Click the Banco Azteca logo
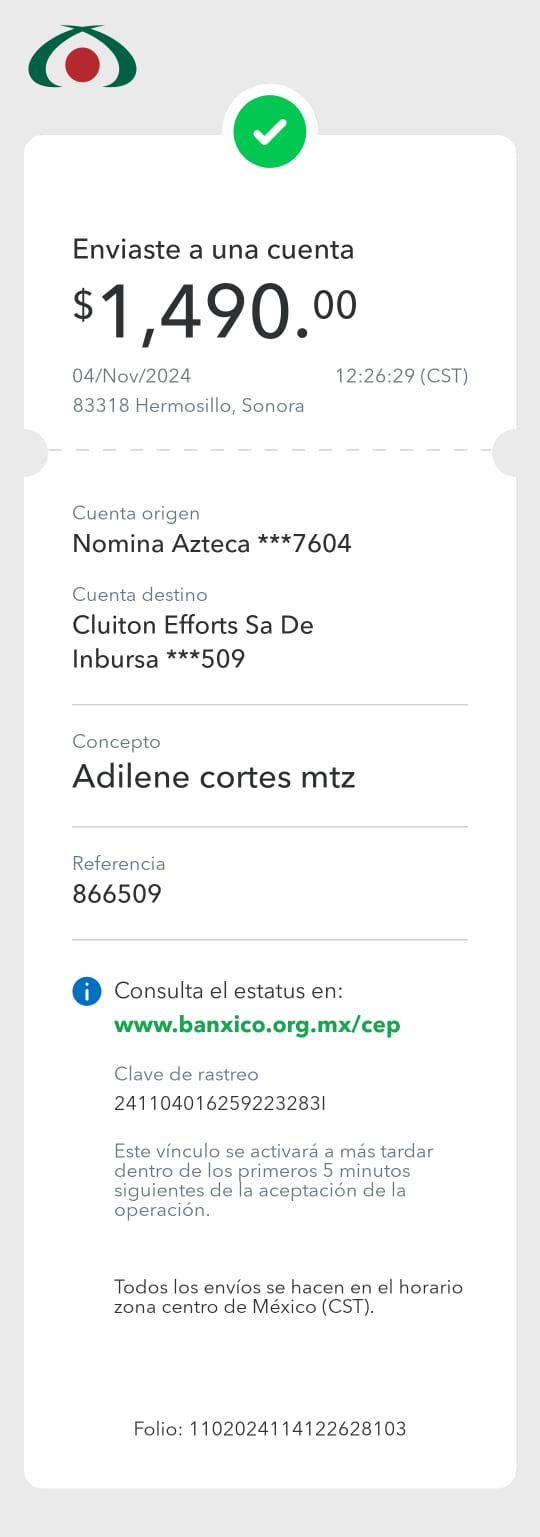 [82, 57]
